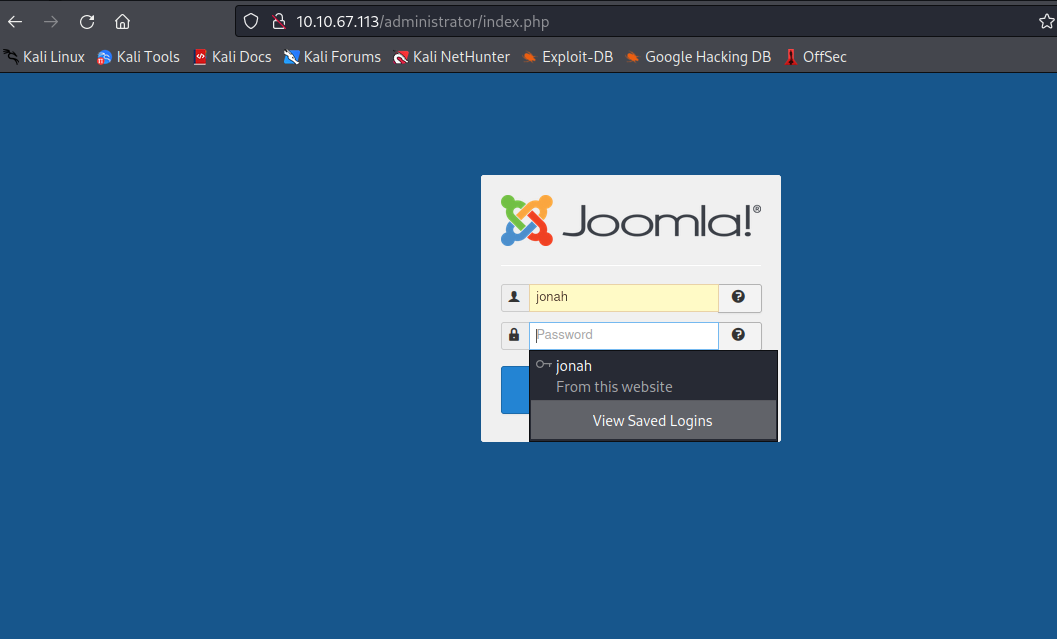Bookmark this page with the star

tap(1046, 22)
